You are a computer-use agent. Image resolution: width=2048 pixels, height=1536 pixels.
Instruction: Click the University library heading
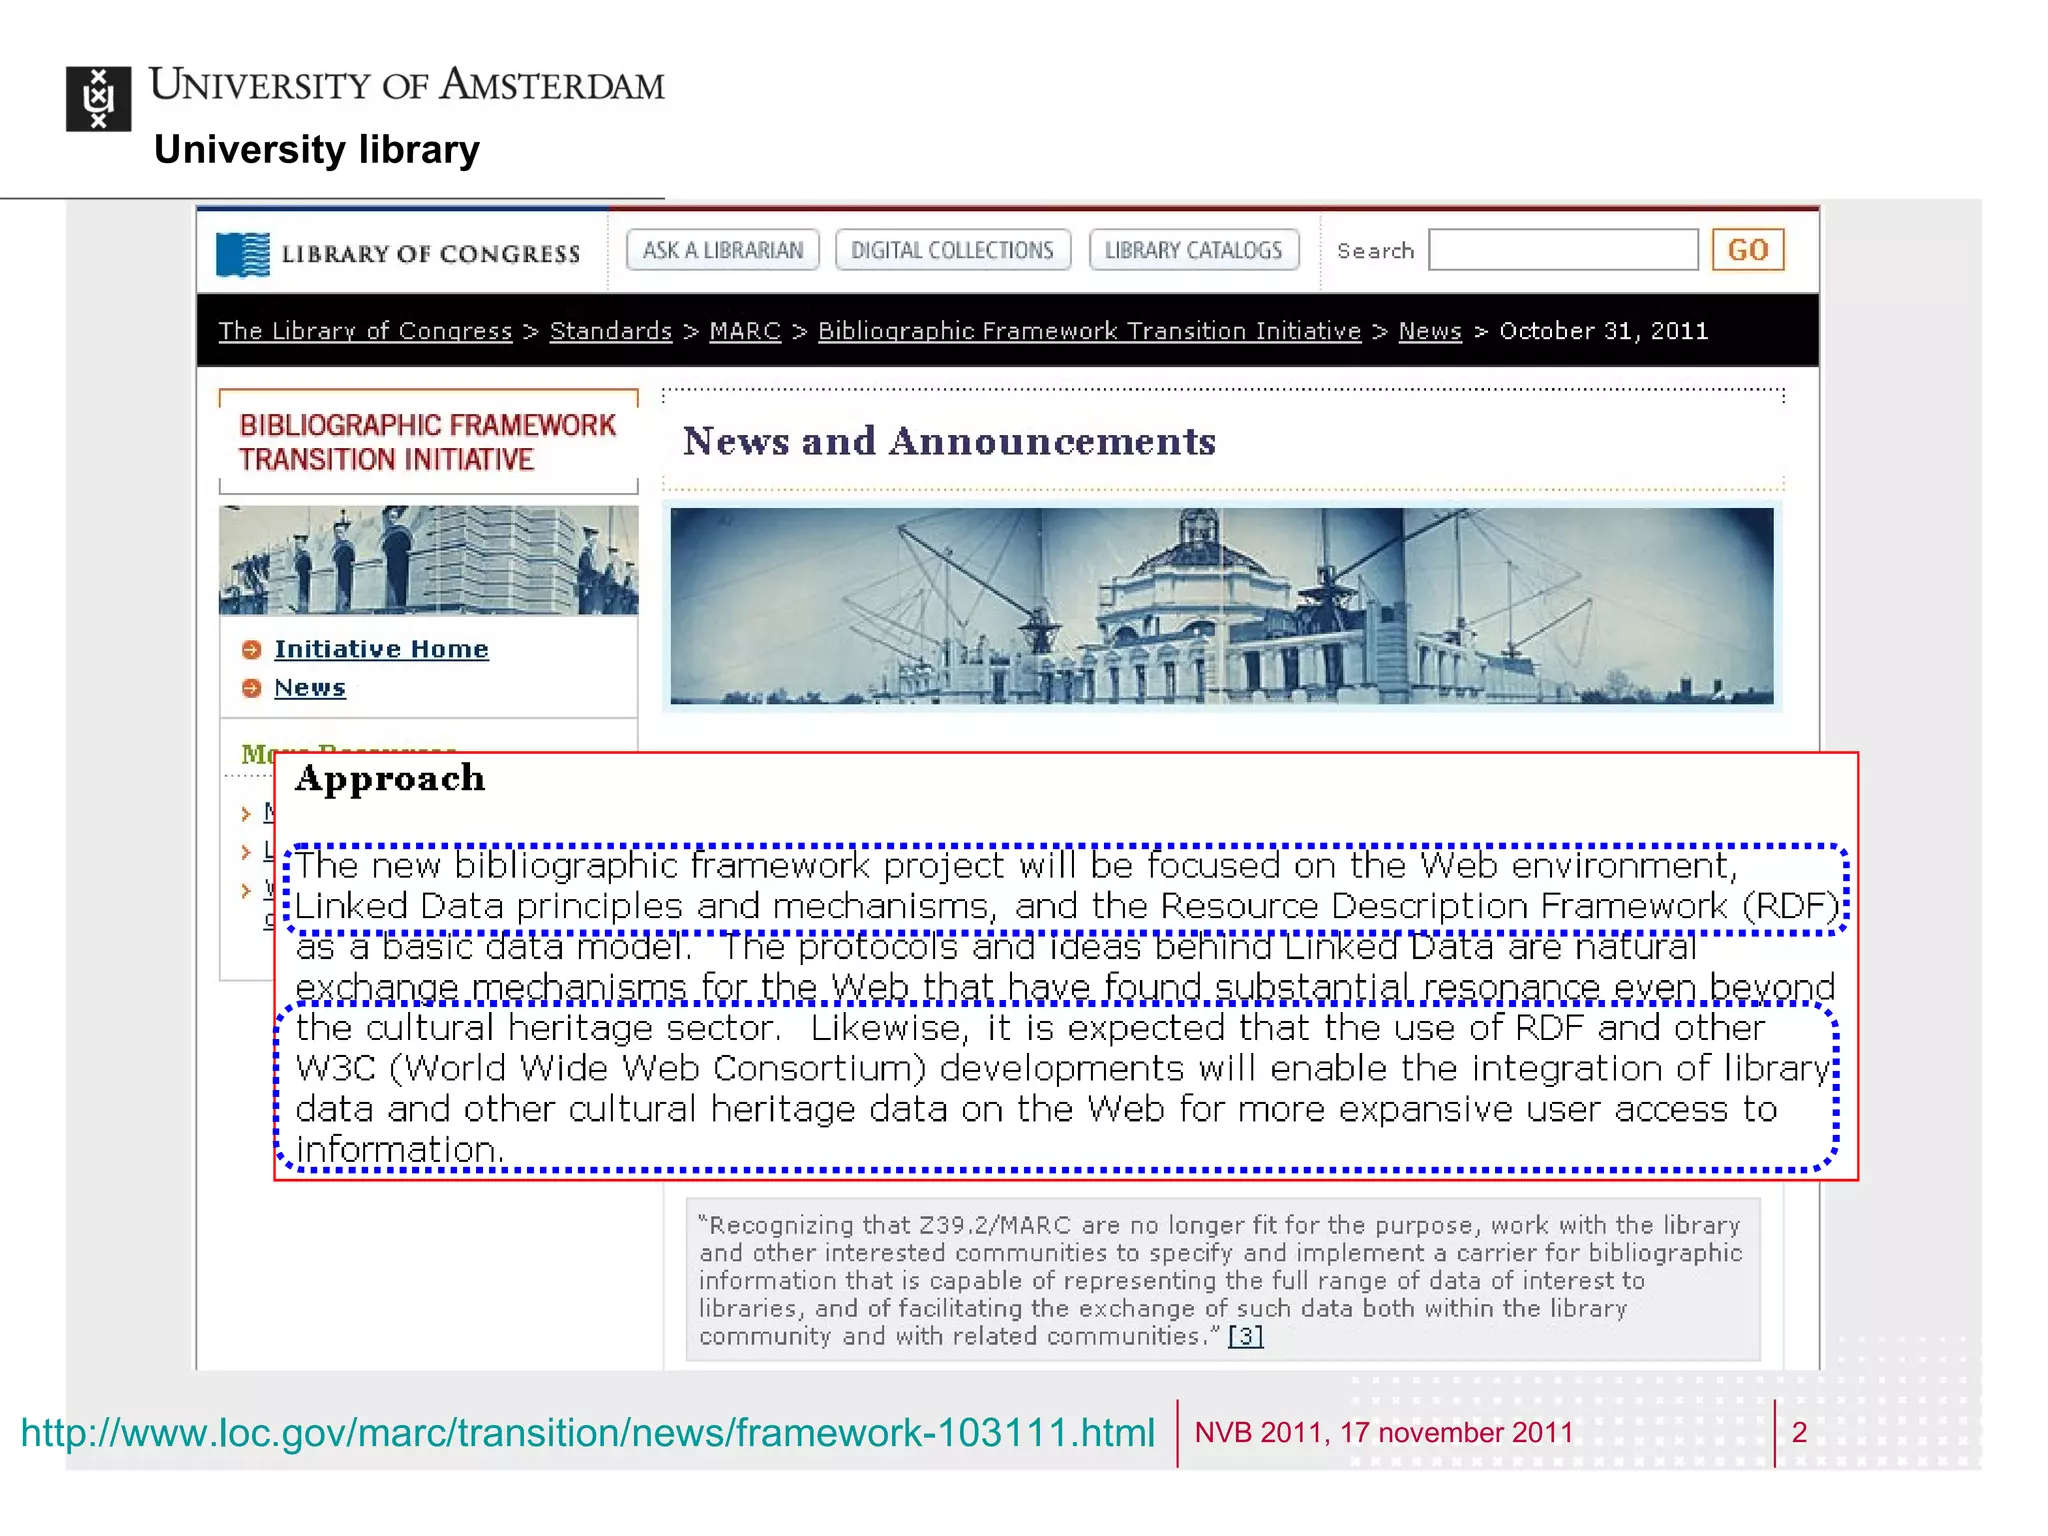pos(317,150)
